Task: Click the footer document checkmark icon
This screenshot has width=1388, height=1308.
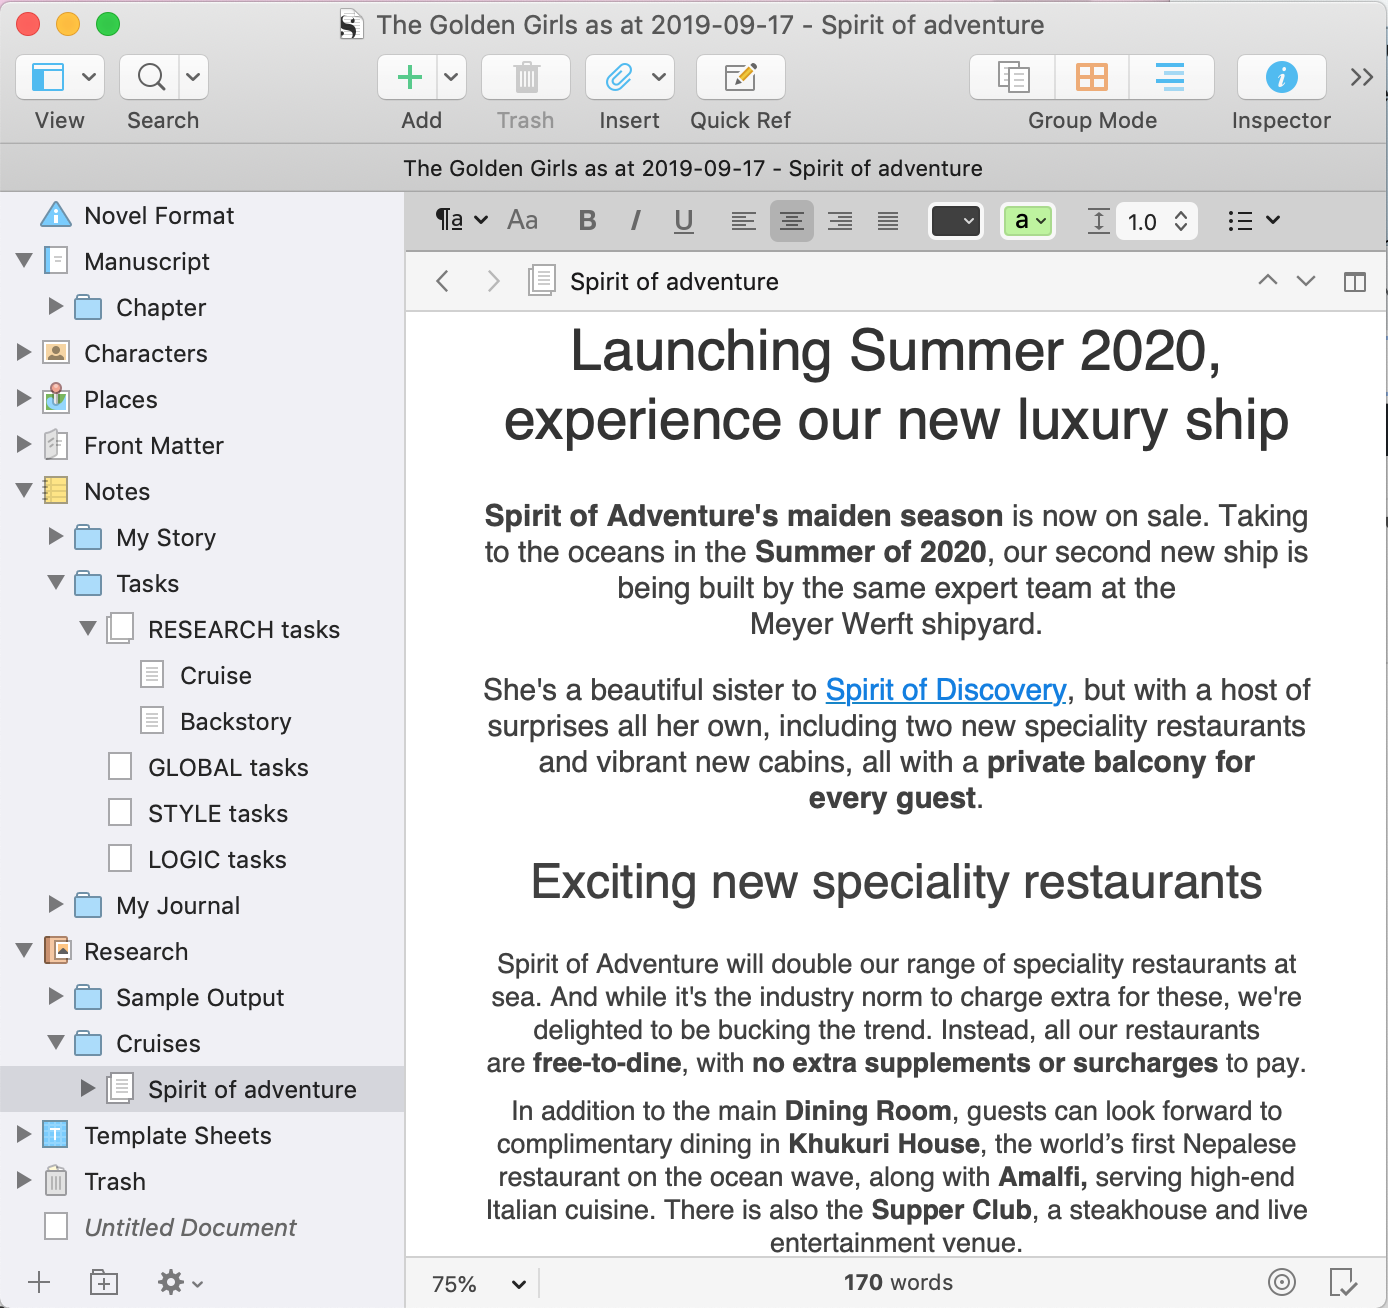Action: (1343, 1282)
